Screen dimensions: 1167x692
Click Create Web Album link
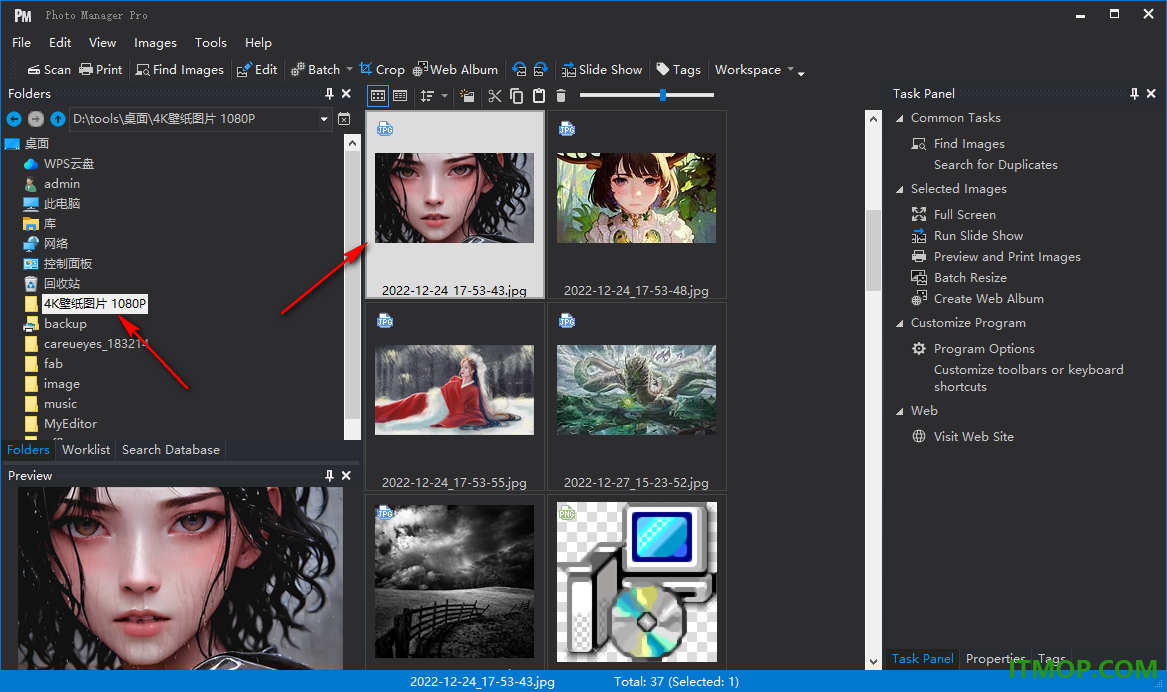point(988,298)
